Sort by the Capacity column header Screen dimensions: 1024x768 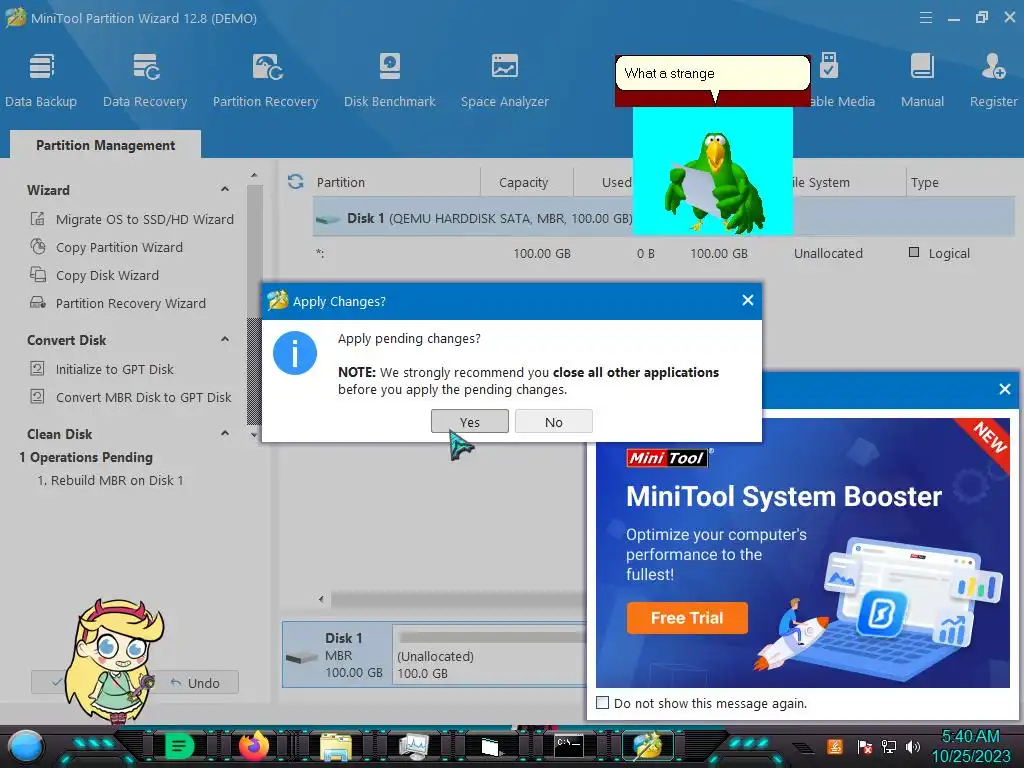(x=523, y=182)
